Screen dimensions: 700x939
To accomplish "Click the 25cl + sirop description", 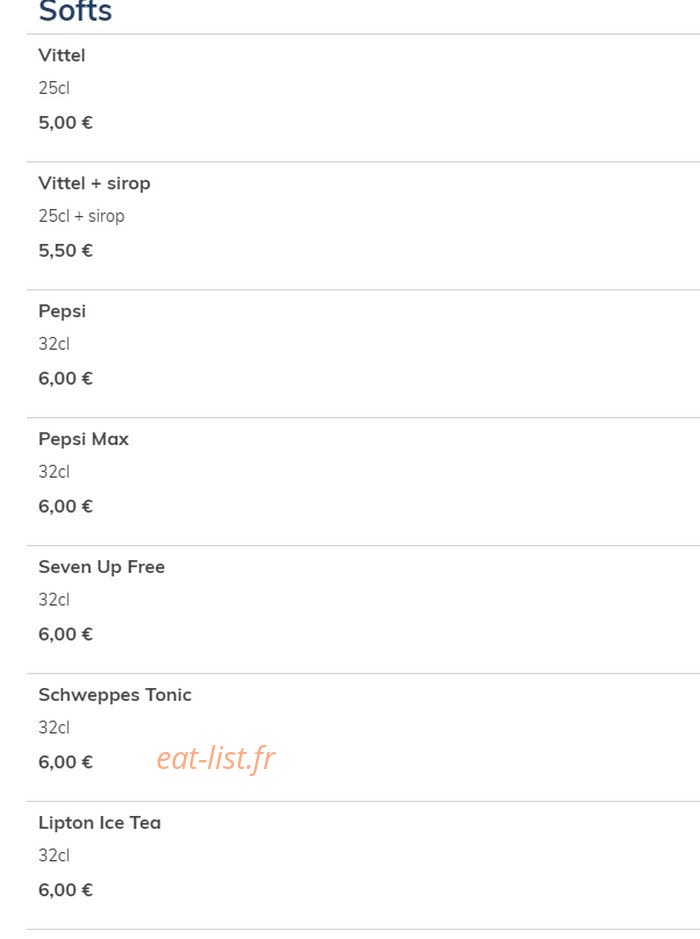I will tap(81, 216).
